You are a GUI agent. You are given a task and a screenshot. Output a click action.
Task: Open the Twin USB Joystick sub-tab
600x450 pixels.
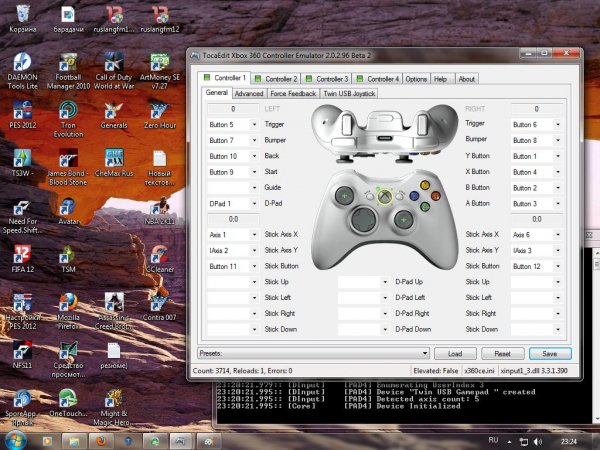349,93
